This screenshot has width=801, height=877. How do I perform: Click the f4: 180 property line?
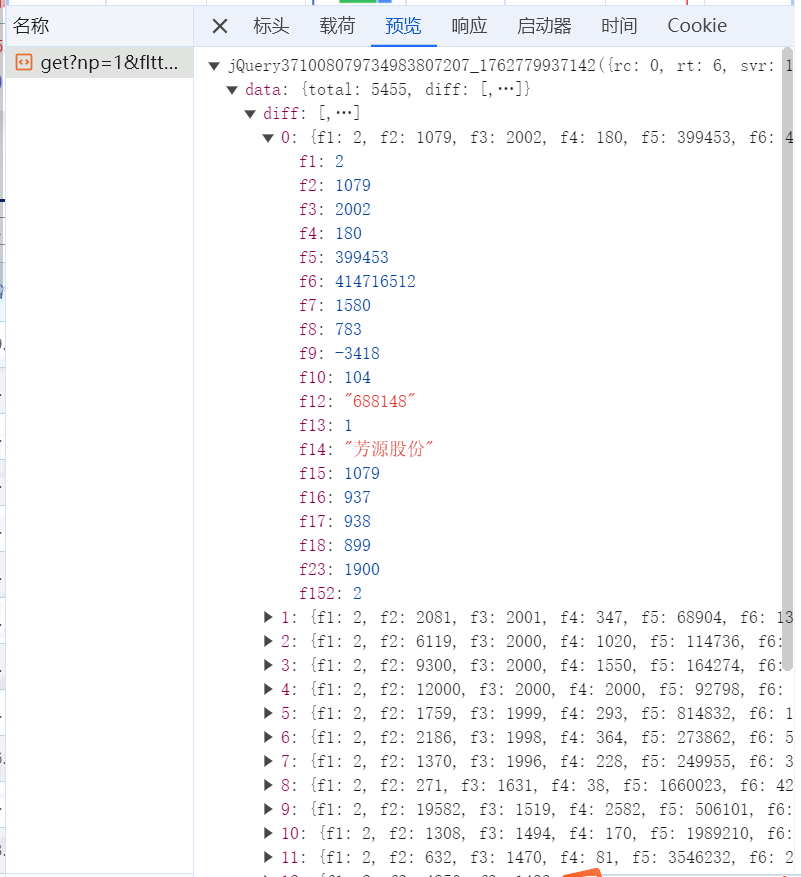(x=330, y=234)
